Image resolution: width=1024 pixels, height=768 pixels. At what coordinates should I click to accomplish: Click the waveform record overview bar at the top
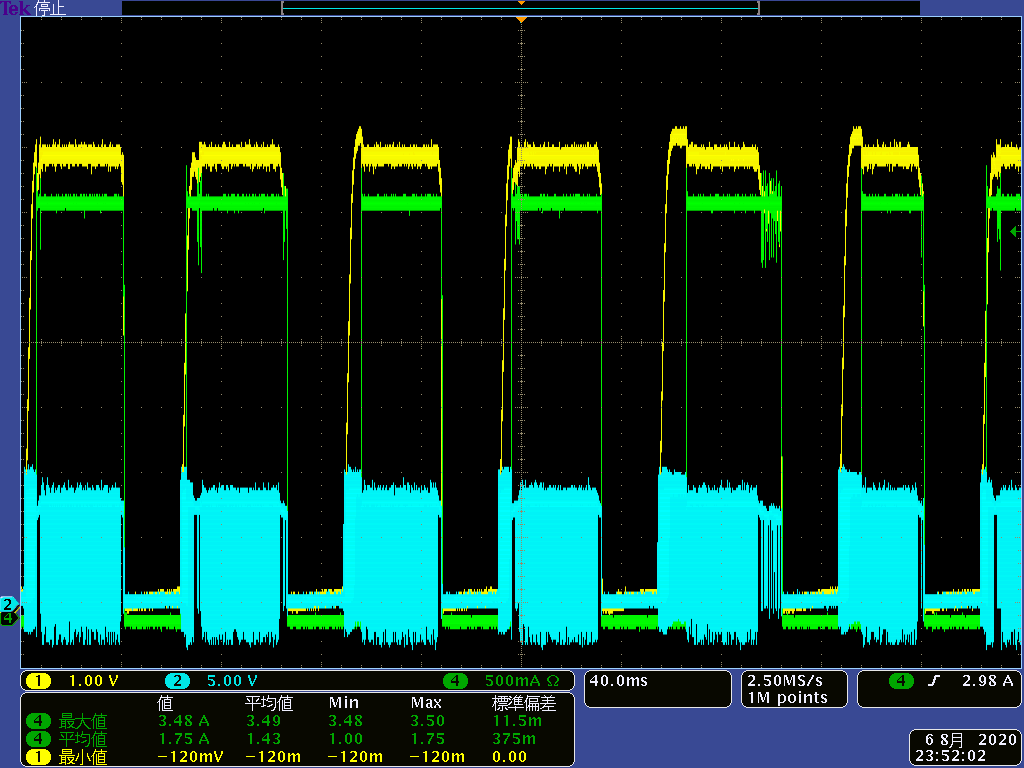pos(520,8)
